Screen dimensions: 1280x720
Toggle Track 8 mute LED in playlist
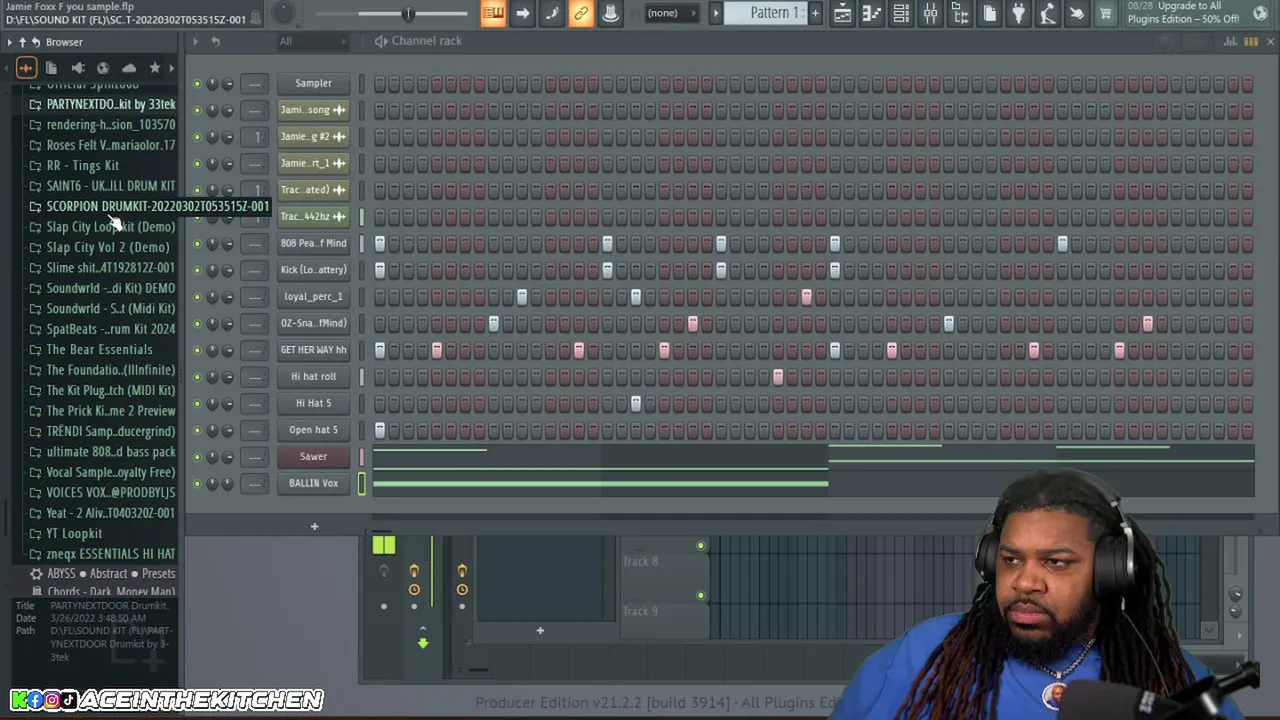tap(701, 546)
